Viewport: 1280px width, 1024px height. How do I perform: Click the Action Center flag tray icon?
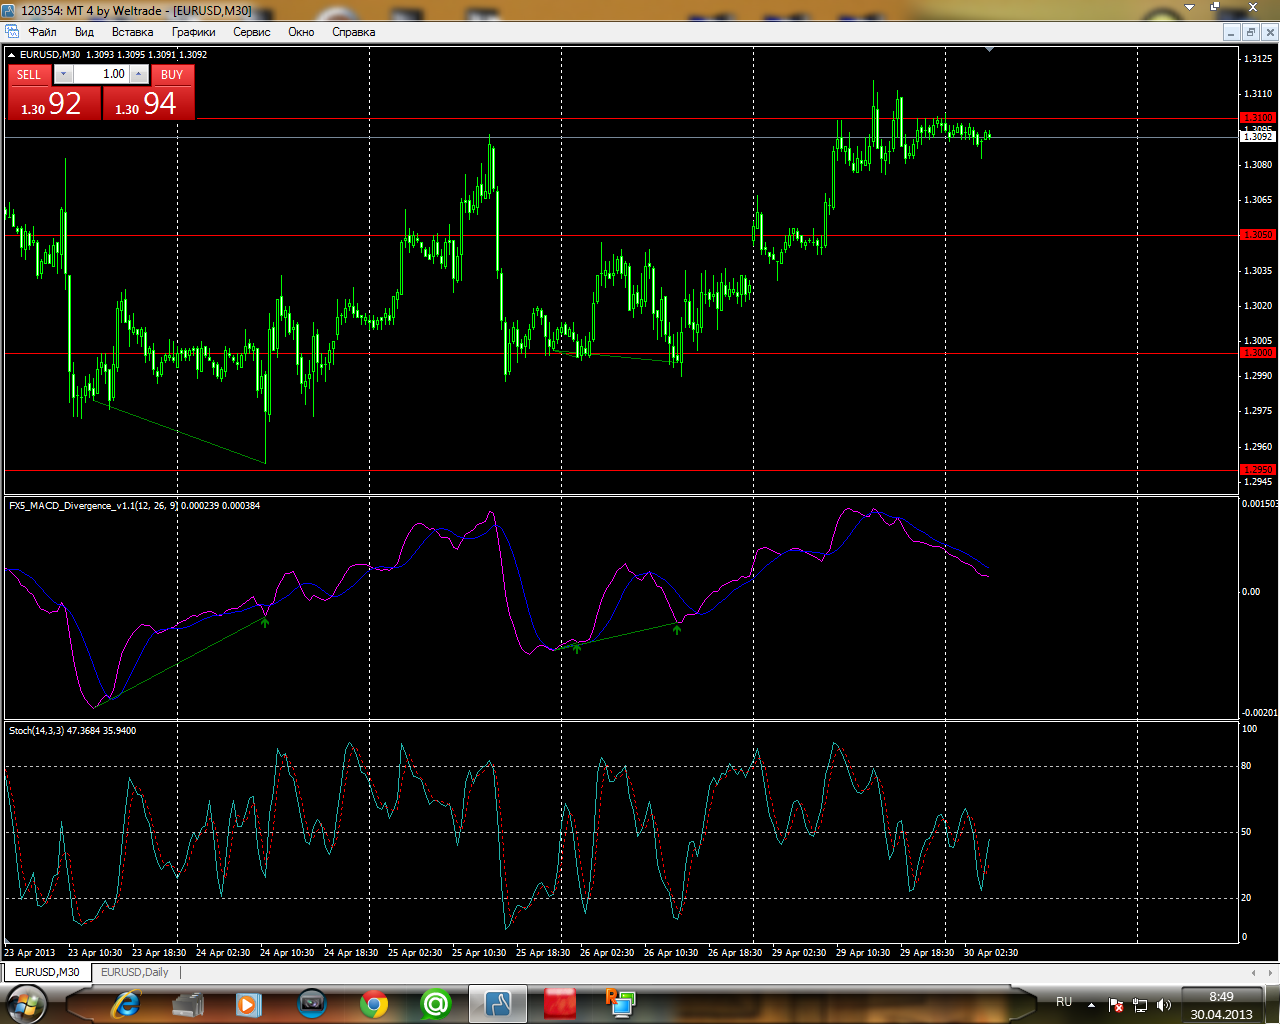pyautogui.click(x=1117, y=1005)
